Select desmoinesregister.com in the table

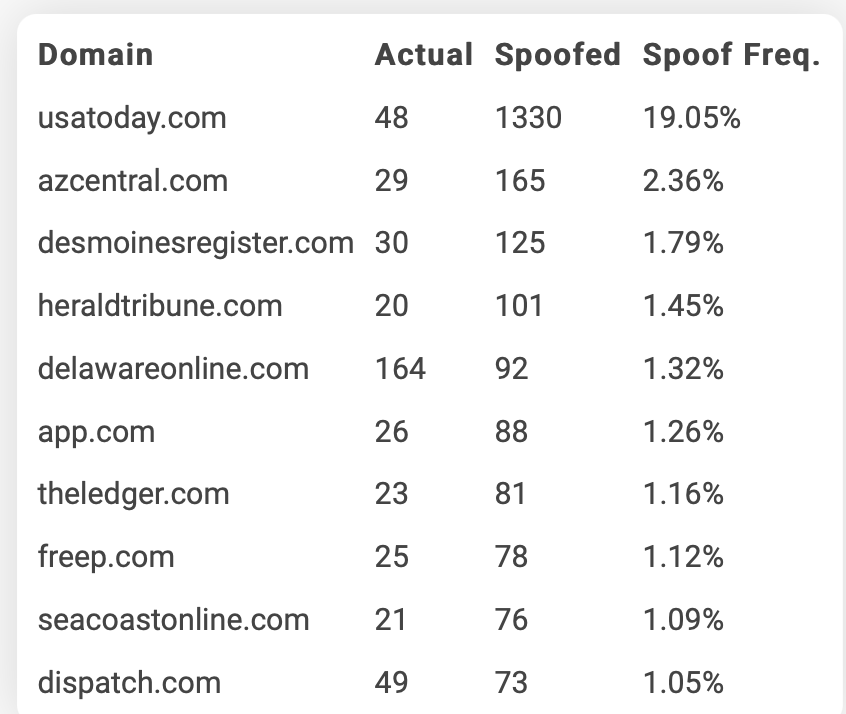(x=195, y=243)
